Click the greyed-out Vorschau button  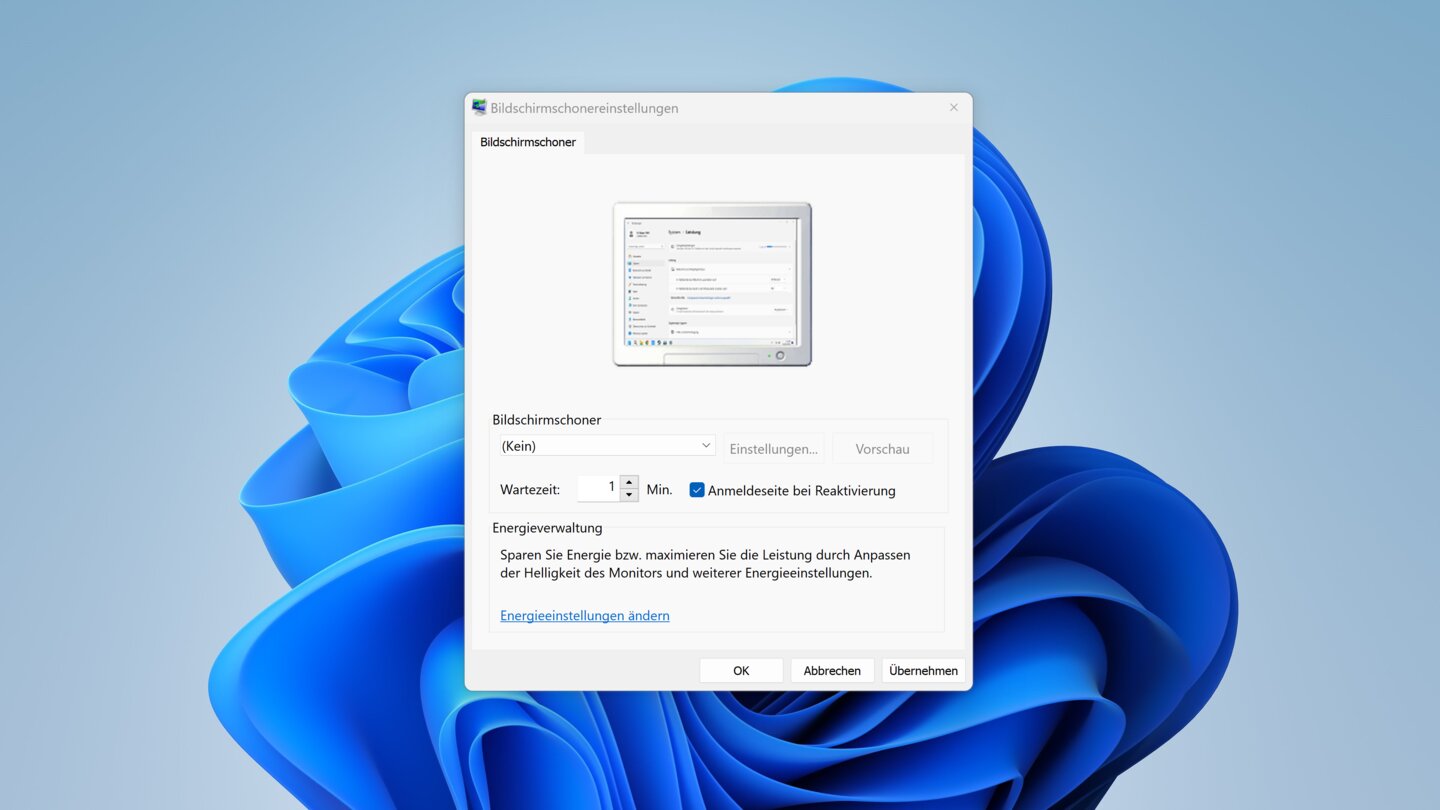882,449
